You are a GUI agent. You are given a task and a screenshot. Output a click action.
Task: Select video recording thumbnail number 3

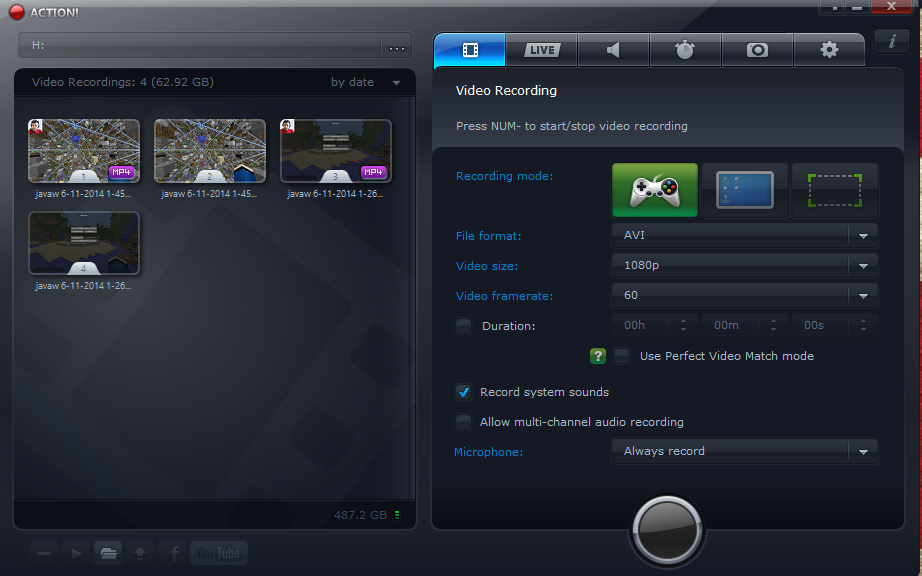(336, 151)
